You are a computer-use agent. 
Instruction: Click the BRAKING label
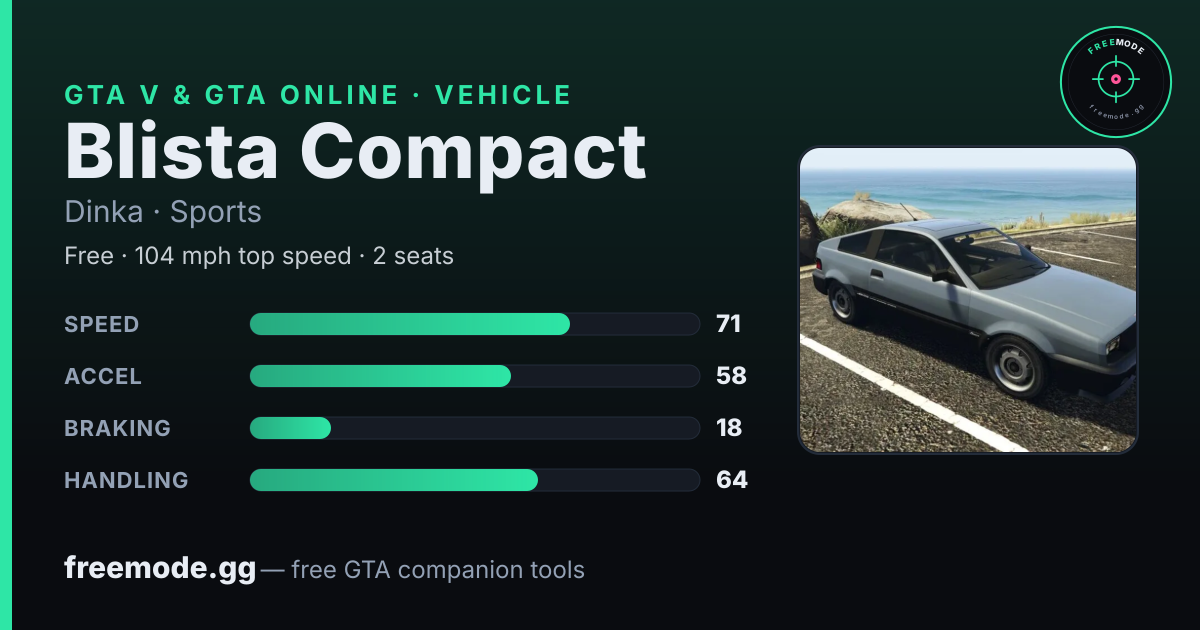(x=117, y=428)
